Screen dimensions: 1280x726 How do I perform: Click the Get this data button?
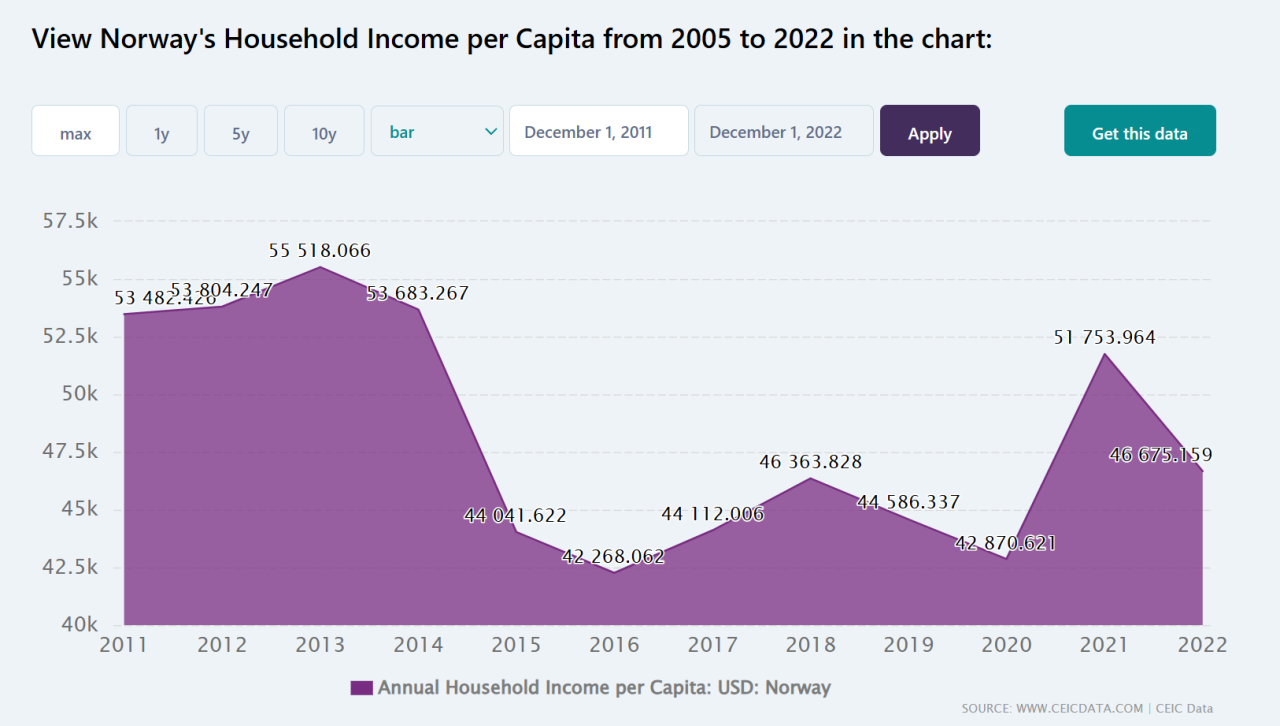tap(1140, 131)
